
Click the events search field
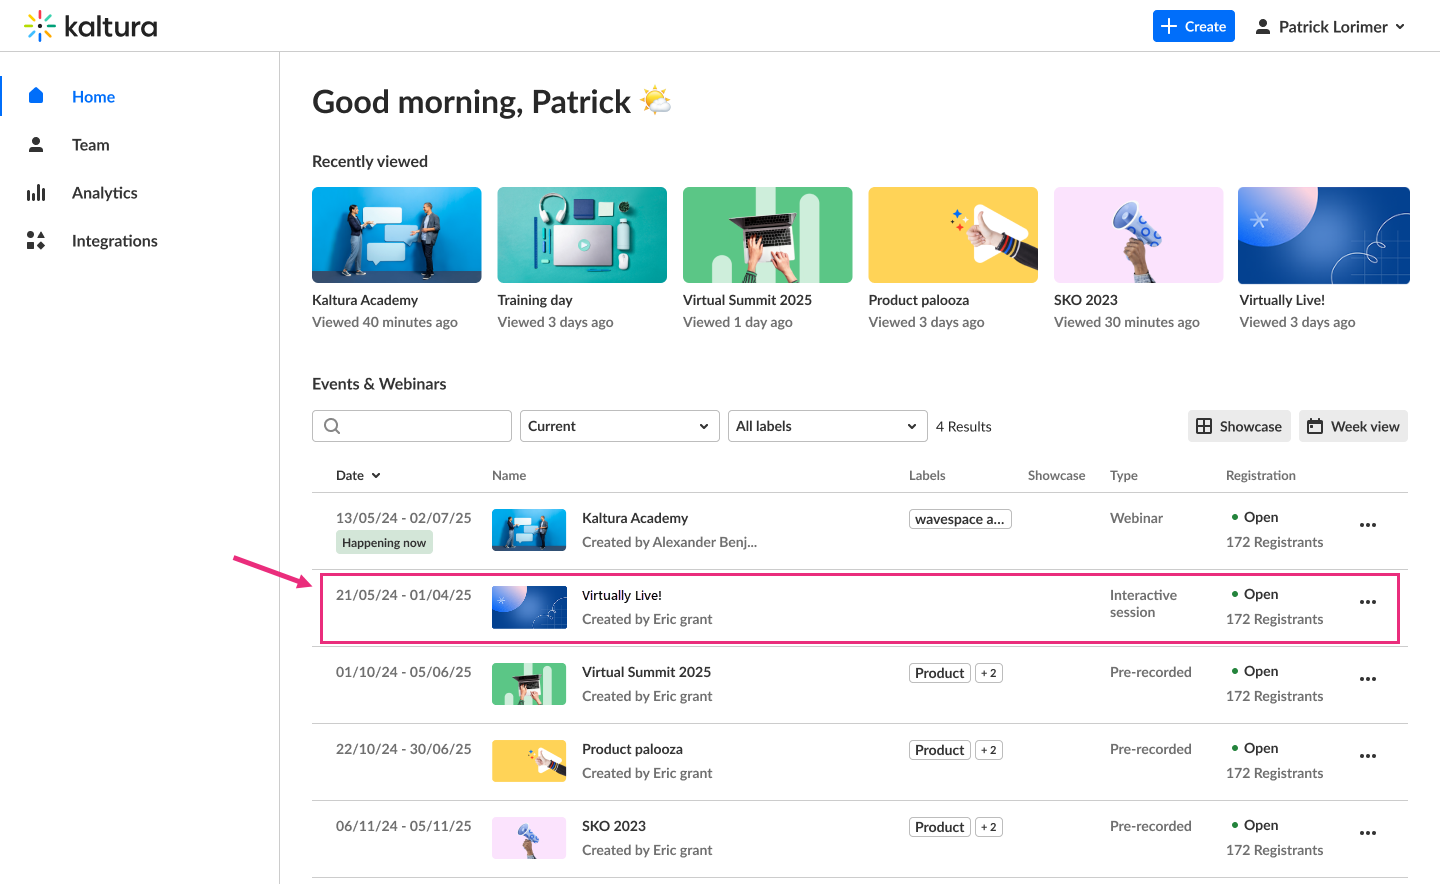(x=412, y=426)
